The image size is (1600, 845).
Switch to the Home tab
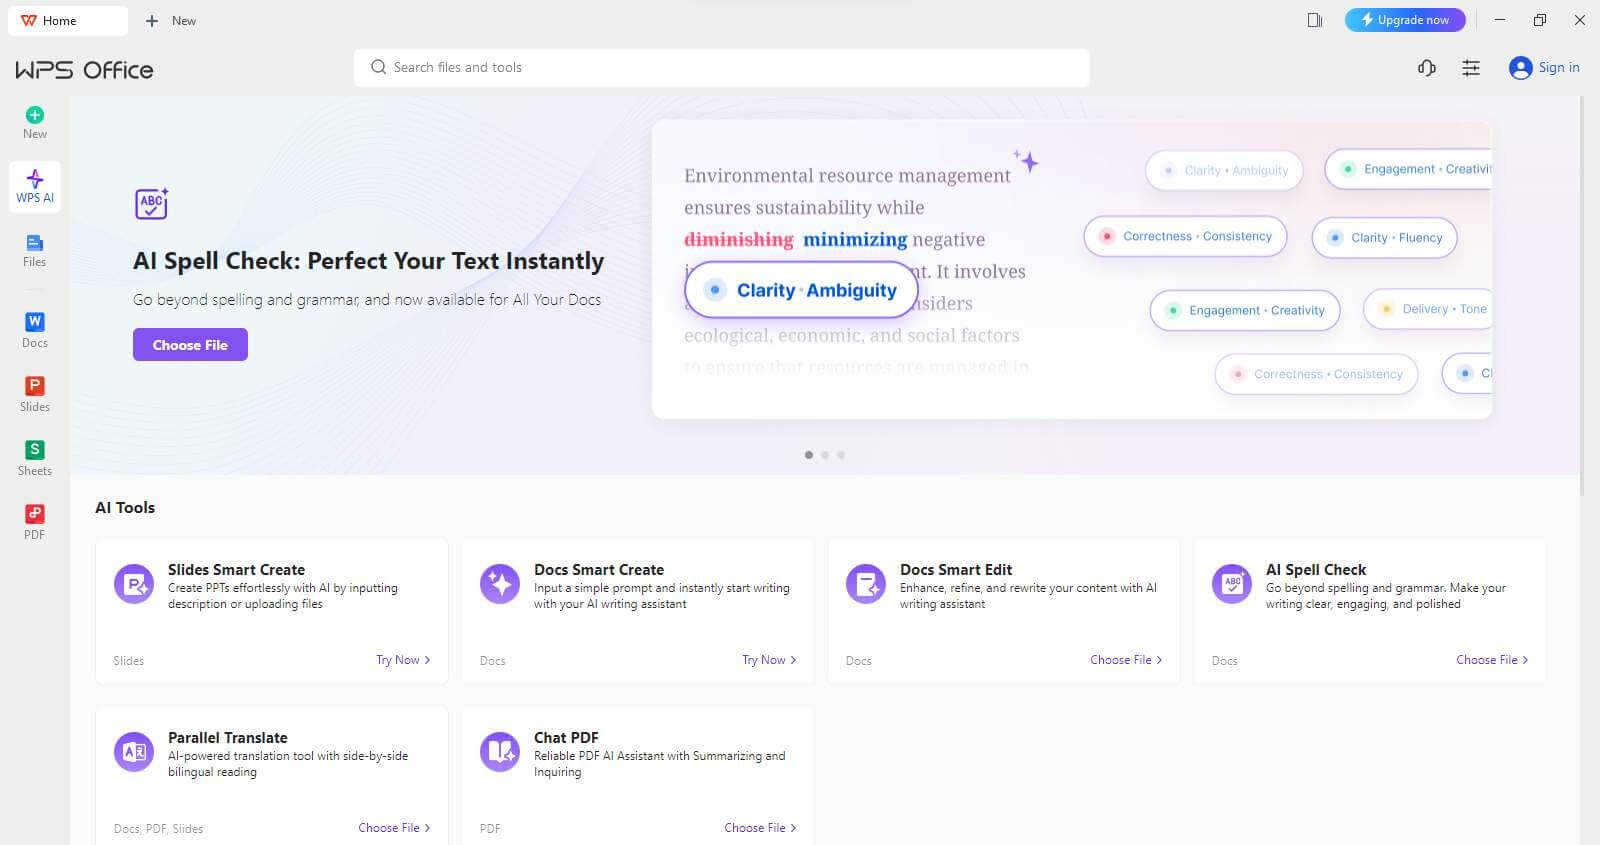tap(68, 20)
